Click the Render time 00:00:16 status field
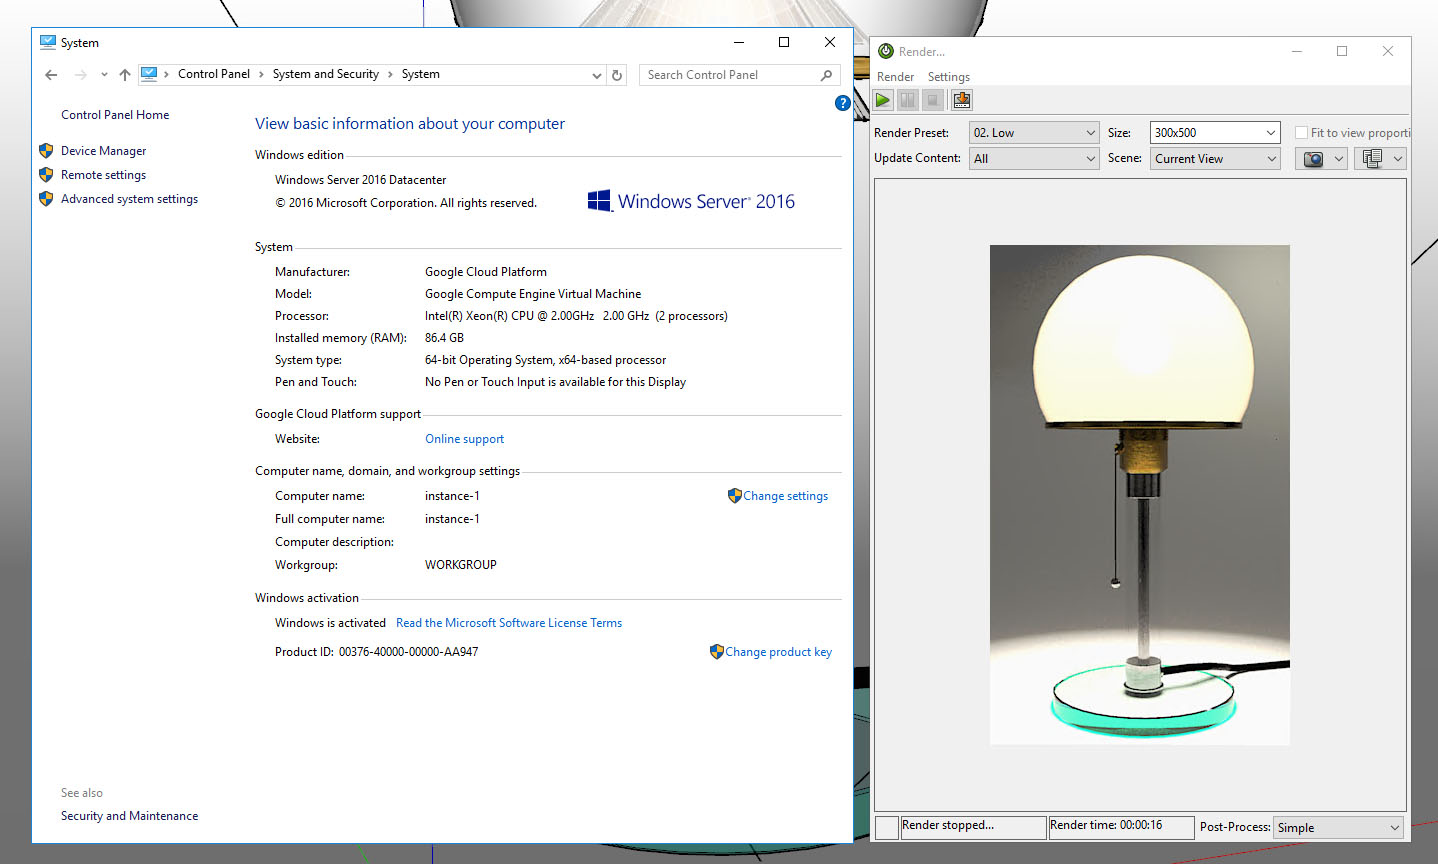Image resolution: width=1438 pixels, height=864 pixels. coord(1121,827)
